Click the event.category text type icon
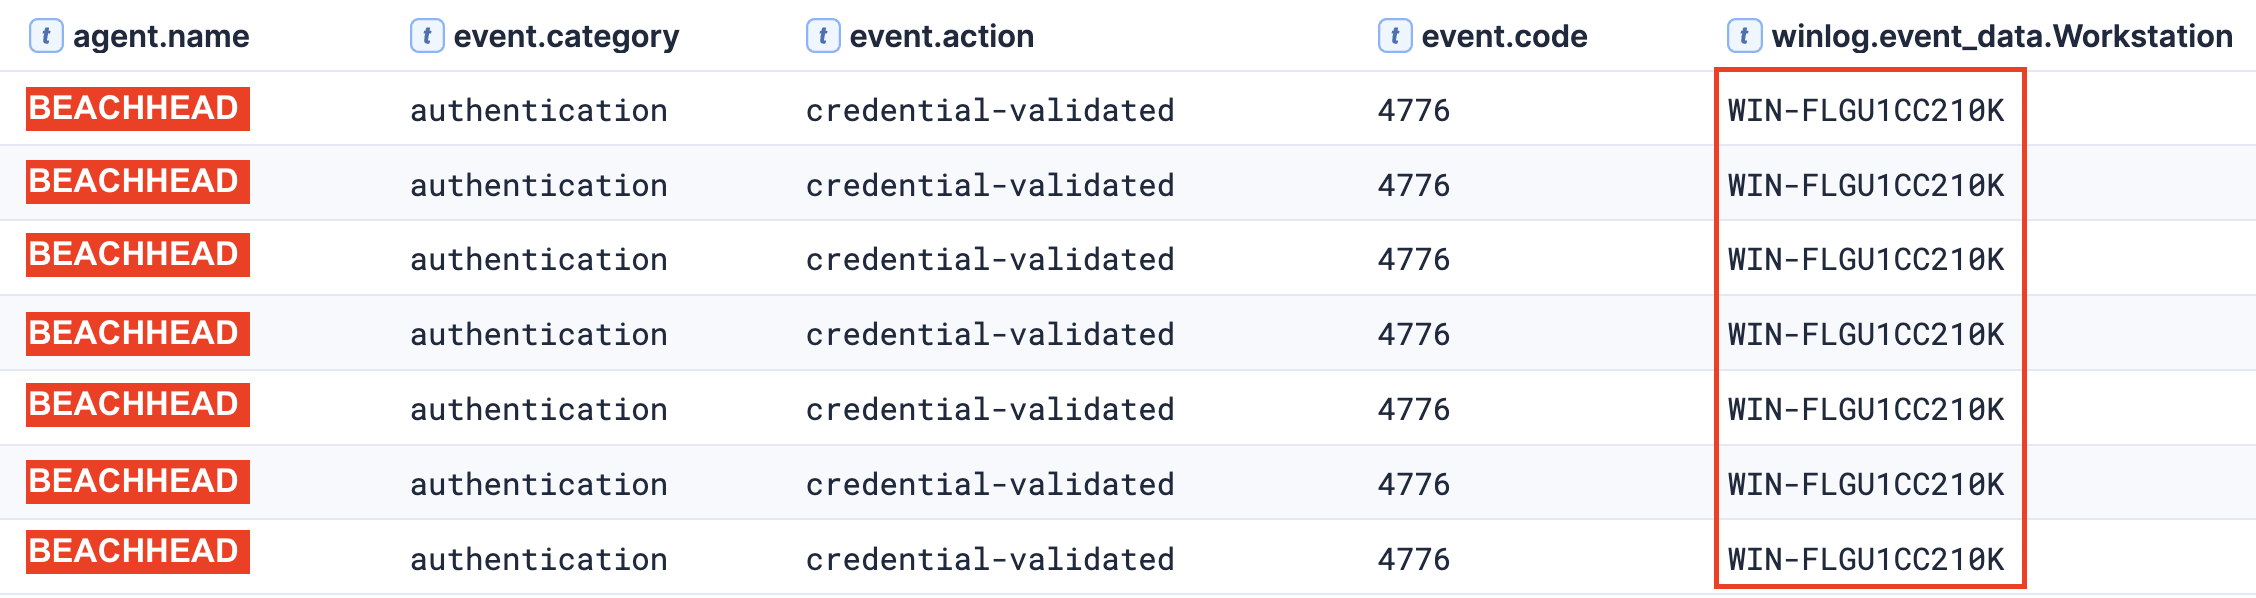Image resolution: width=2256 pixels, height=598 pixels. [x=427, y=36]
